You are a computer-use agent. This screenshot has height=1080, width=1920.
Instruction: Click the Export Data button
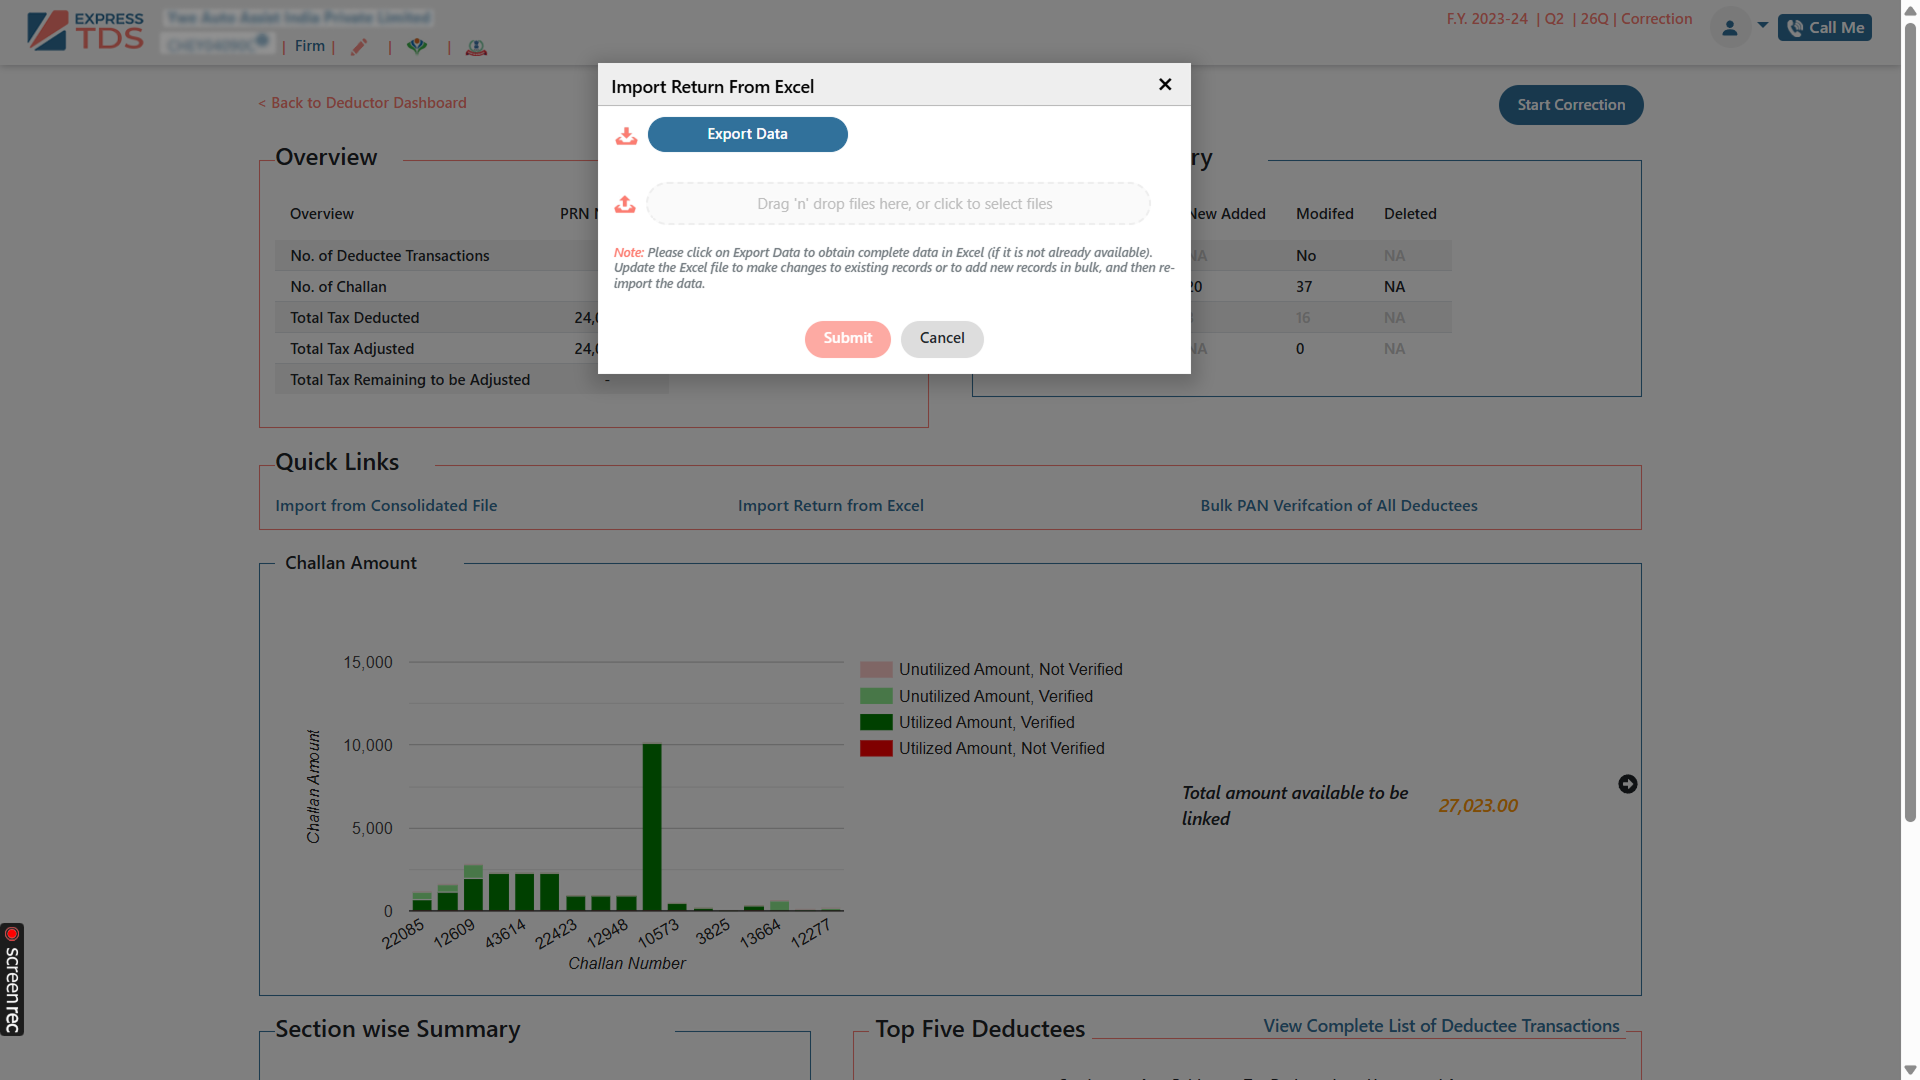coord(747,134)
